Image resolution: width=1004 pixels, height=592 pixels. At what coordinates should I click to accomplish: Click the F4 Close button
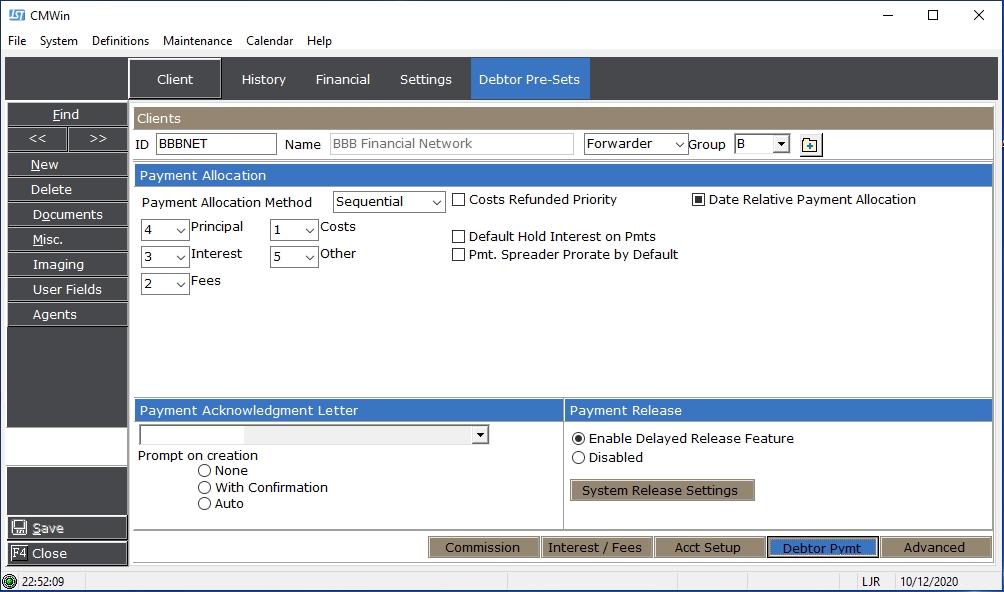(67, 553)
